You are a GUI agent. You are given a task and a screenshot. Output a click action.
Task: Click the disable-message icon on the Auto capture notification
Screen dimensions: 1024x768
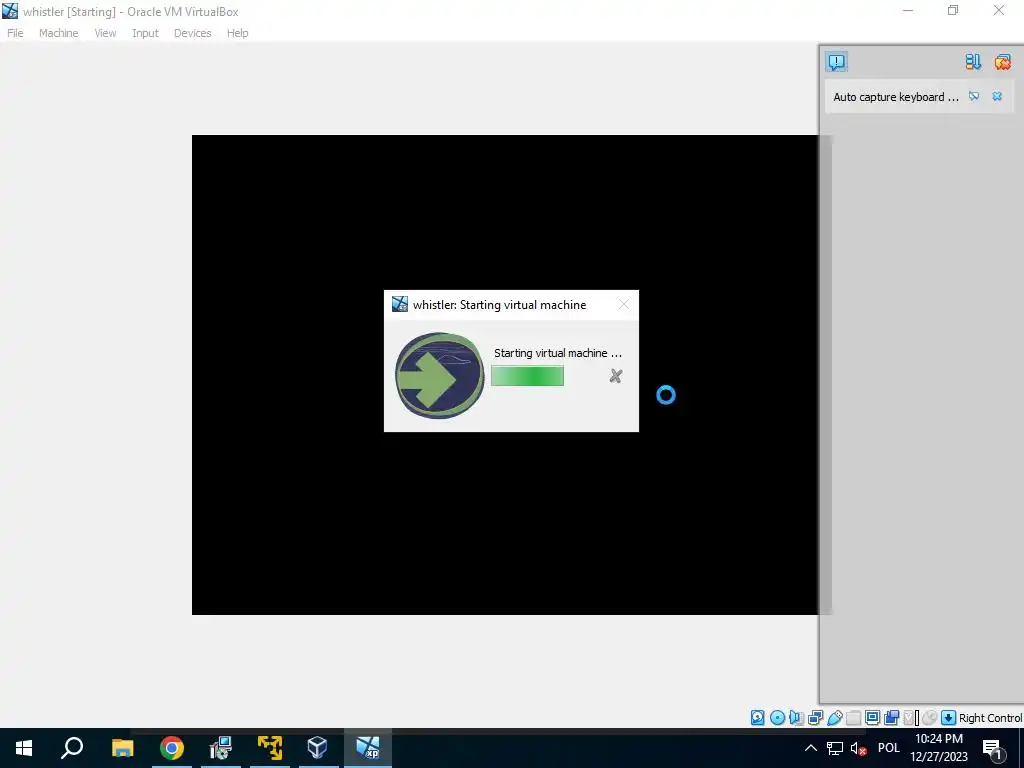tap(974, 96)
